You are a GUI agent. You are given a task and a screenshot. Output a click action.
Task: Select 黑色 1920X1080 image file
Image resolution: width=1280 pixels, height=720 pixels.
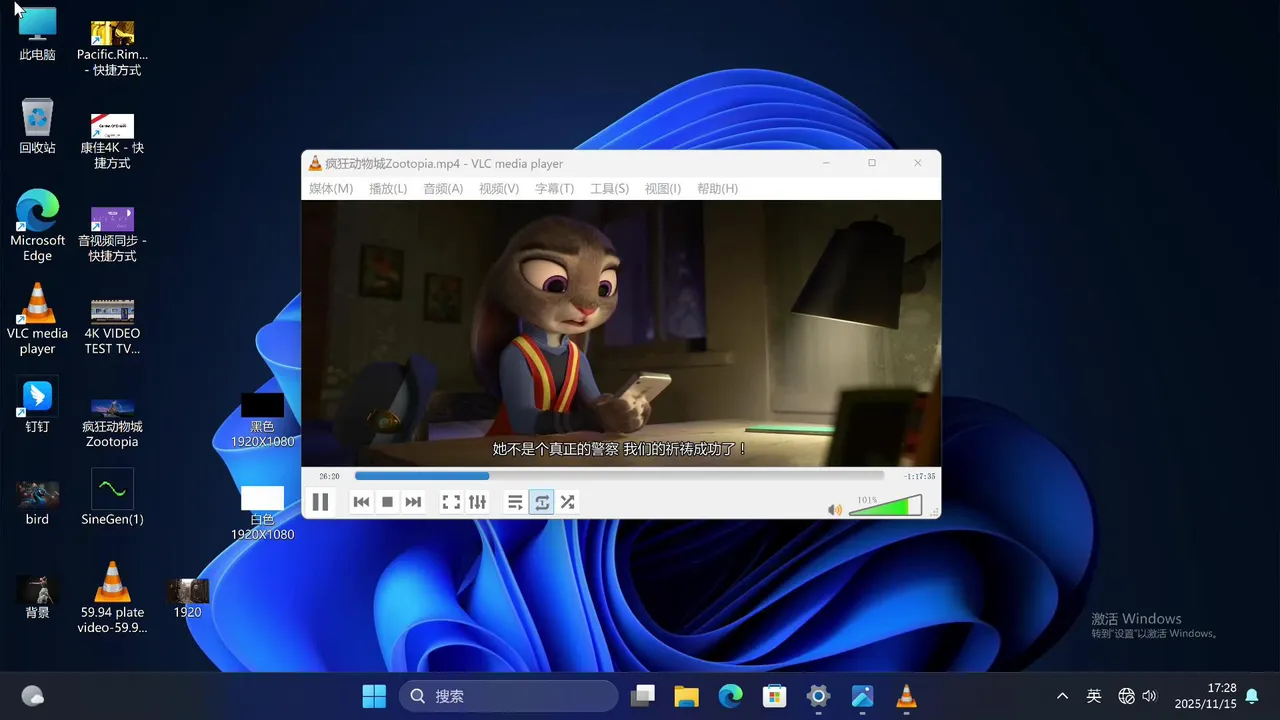(x=262, y=420)
